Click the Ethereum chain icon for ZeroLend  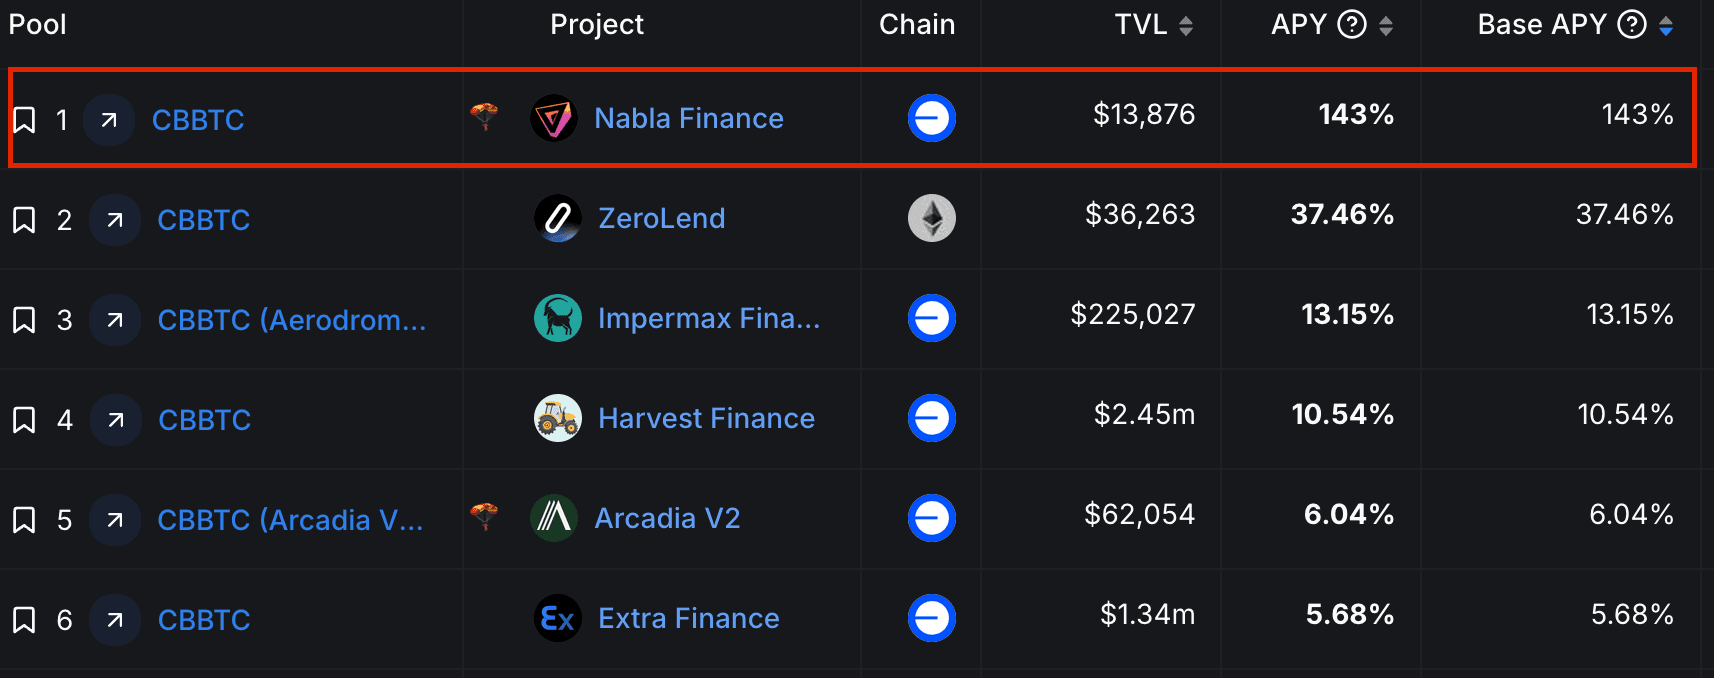[932, 218]
